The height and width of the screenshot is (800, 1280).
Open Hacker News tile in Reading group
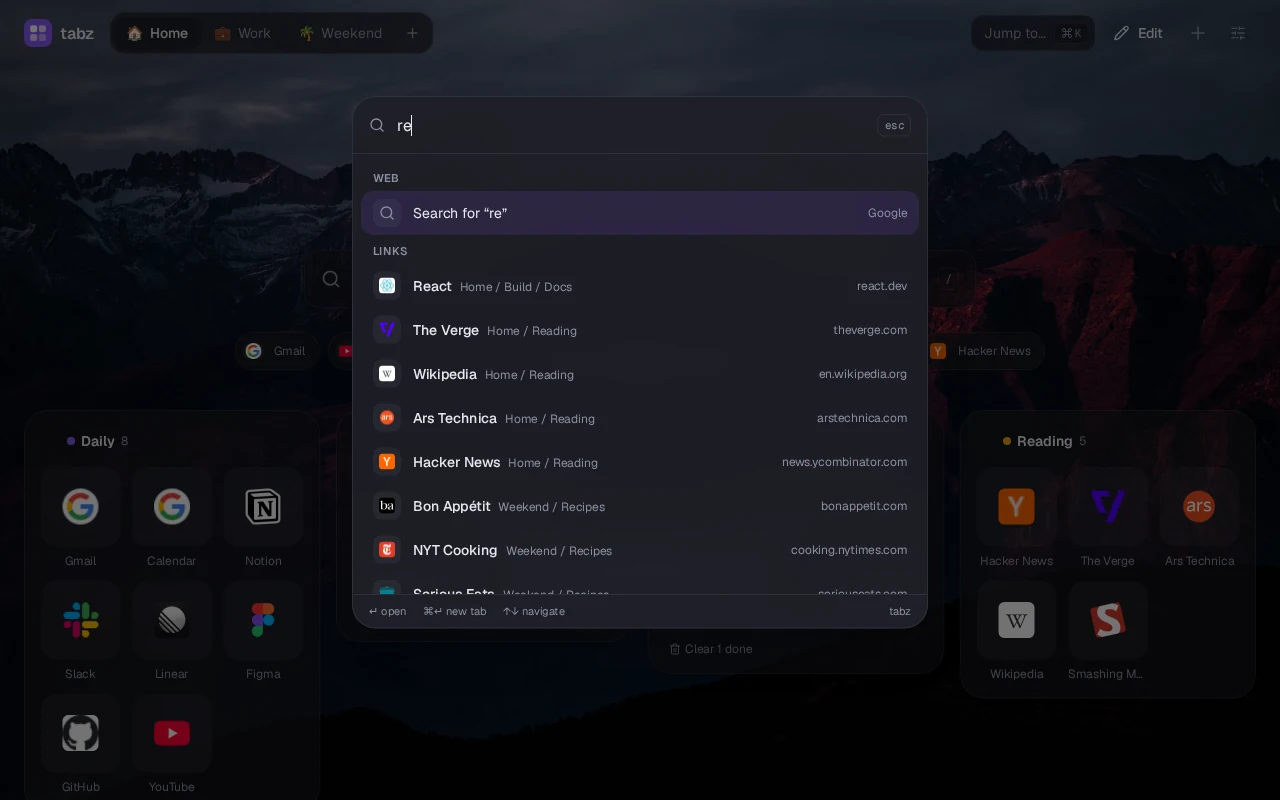1016,519
